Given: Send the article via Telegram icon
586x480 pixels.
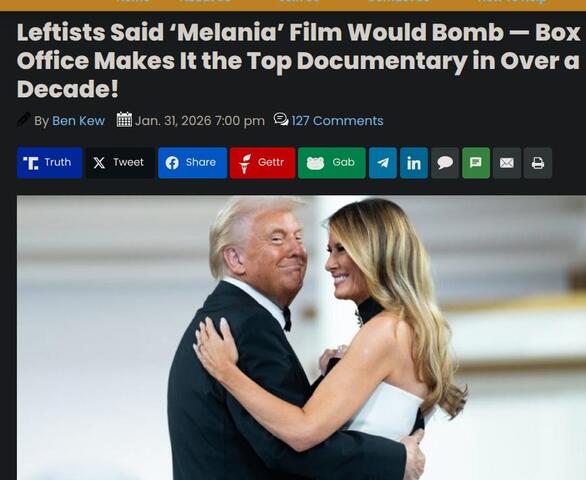Looking at the screenshot, I should point(383,163).
